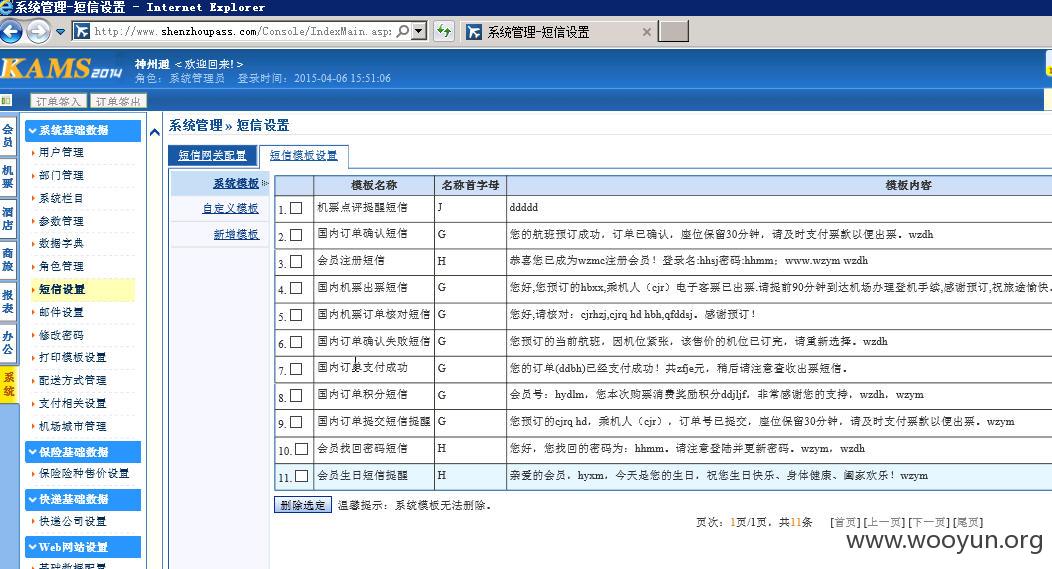Click the search magnifier in address bar
Image resolution: width=1052 pixels, height=569 pixels.
403,31
